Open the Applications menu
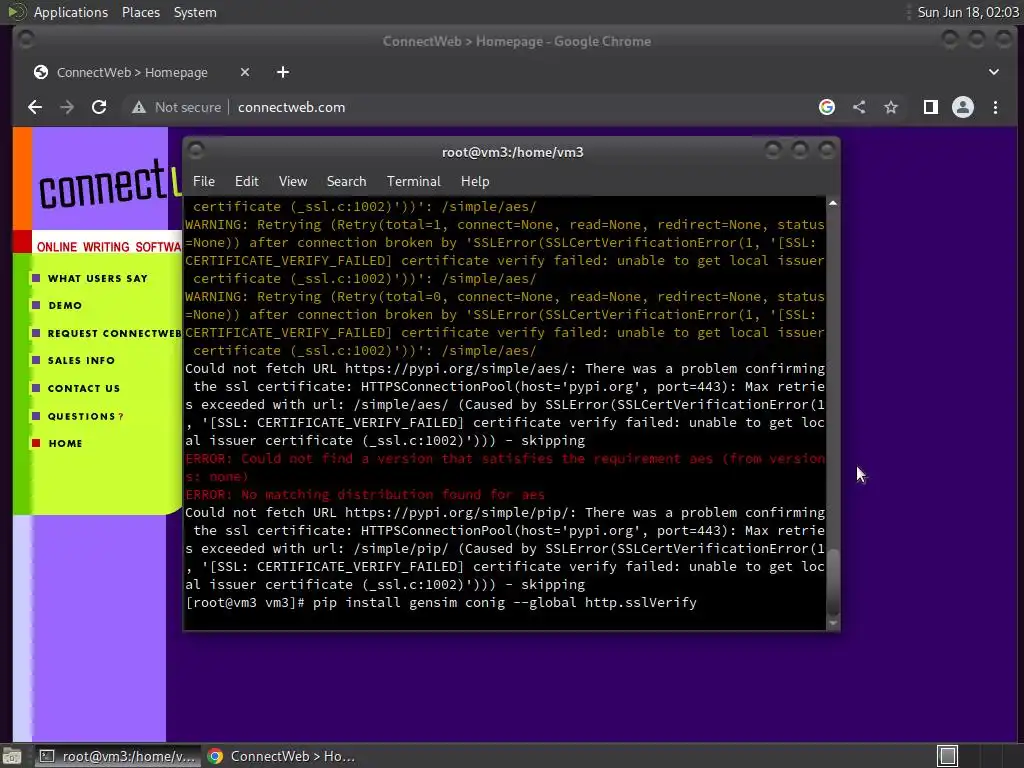This screenshot has height=768, width=1024. (71, 12)
